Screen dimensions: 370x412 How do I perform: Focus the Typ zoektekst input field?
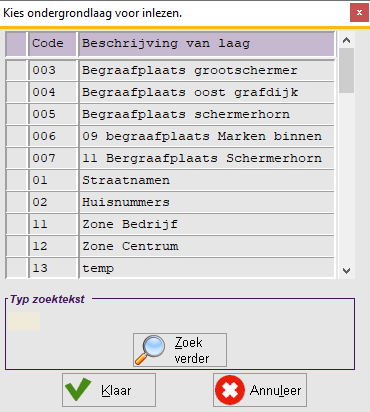point(24,321)
